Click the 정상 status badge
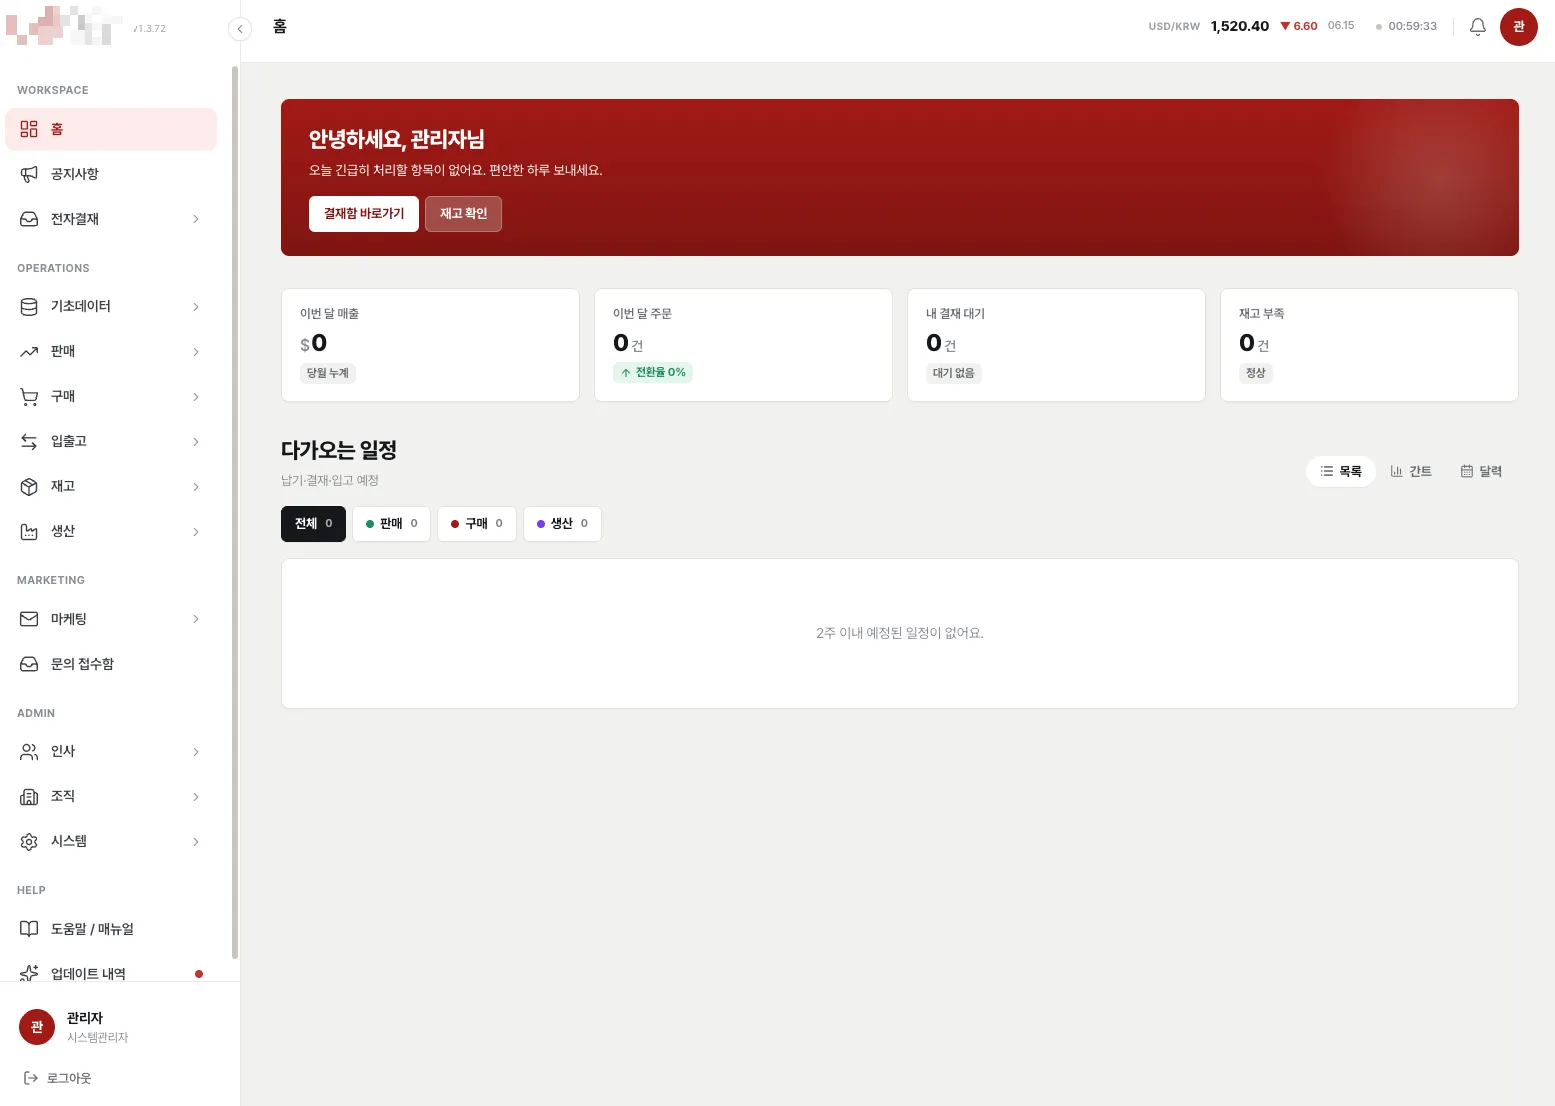Image resolution: width=1555 pixels, height=1106 pixels. tap(1256, 373)
